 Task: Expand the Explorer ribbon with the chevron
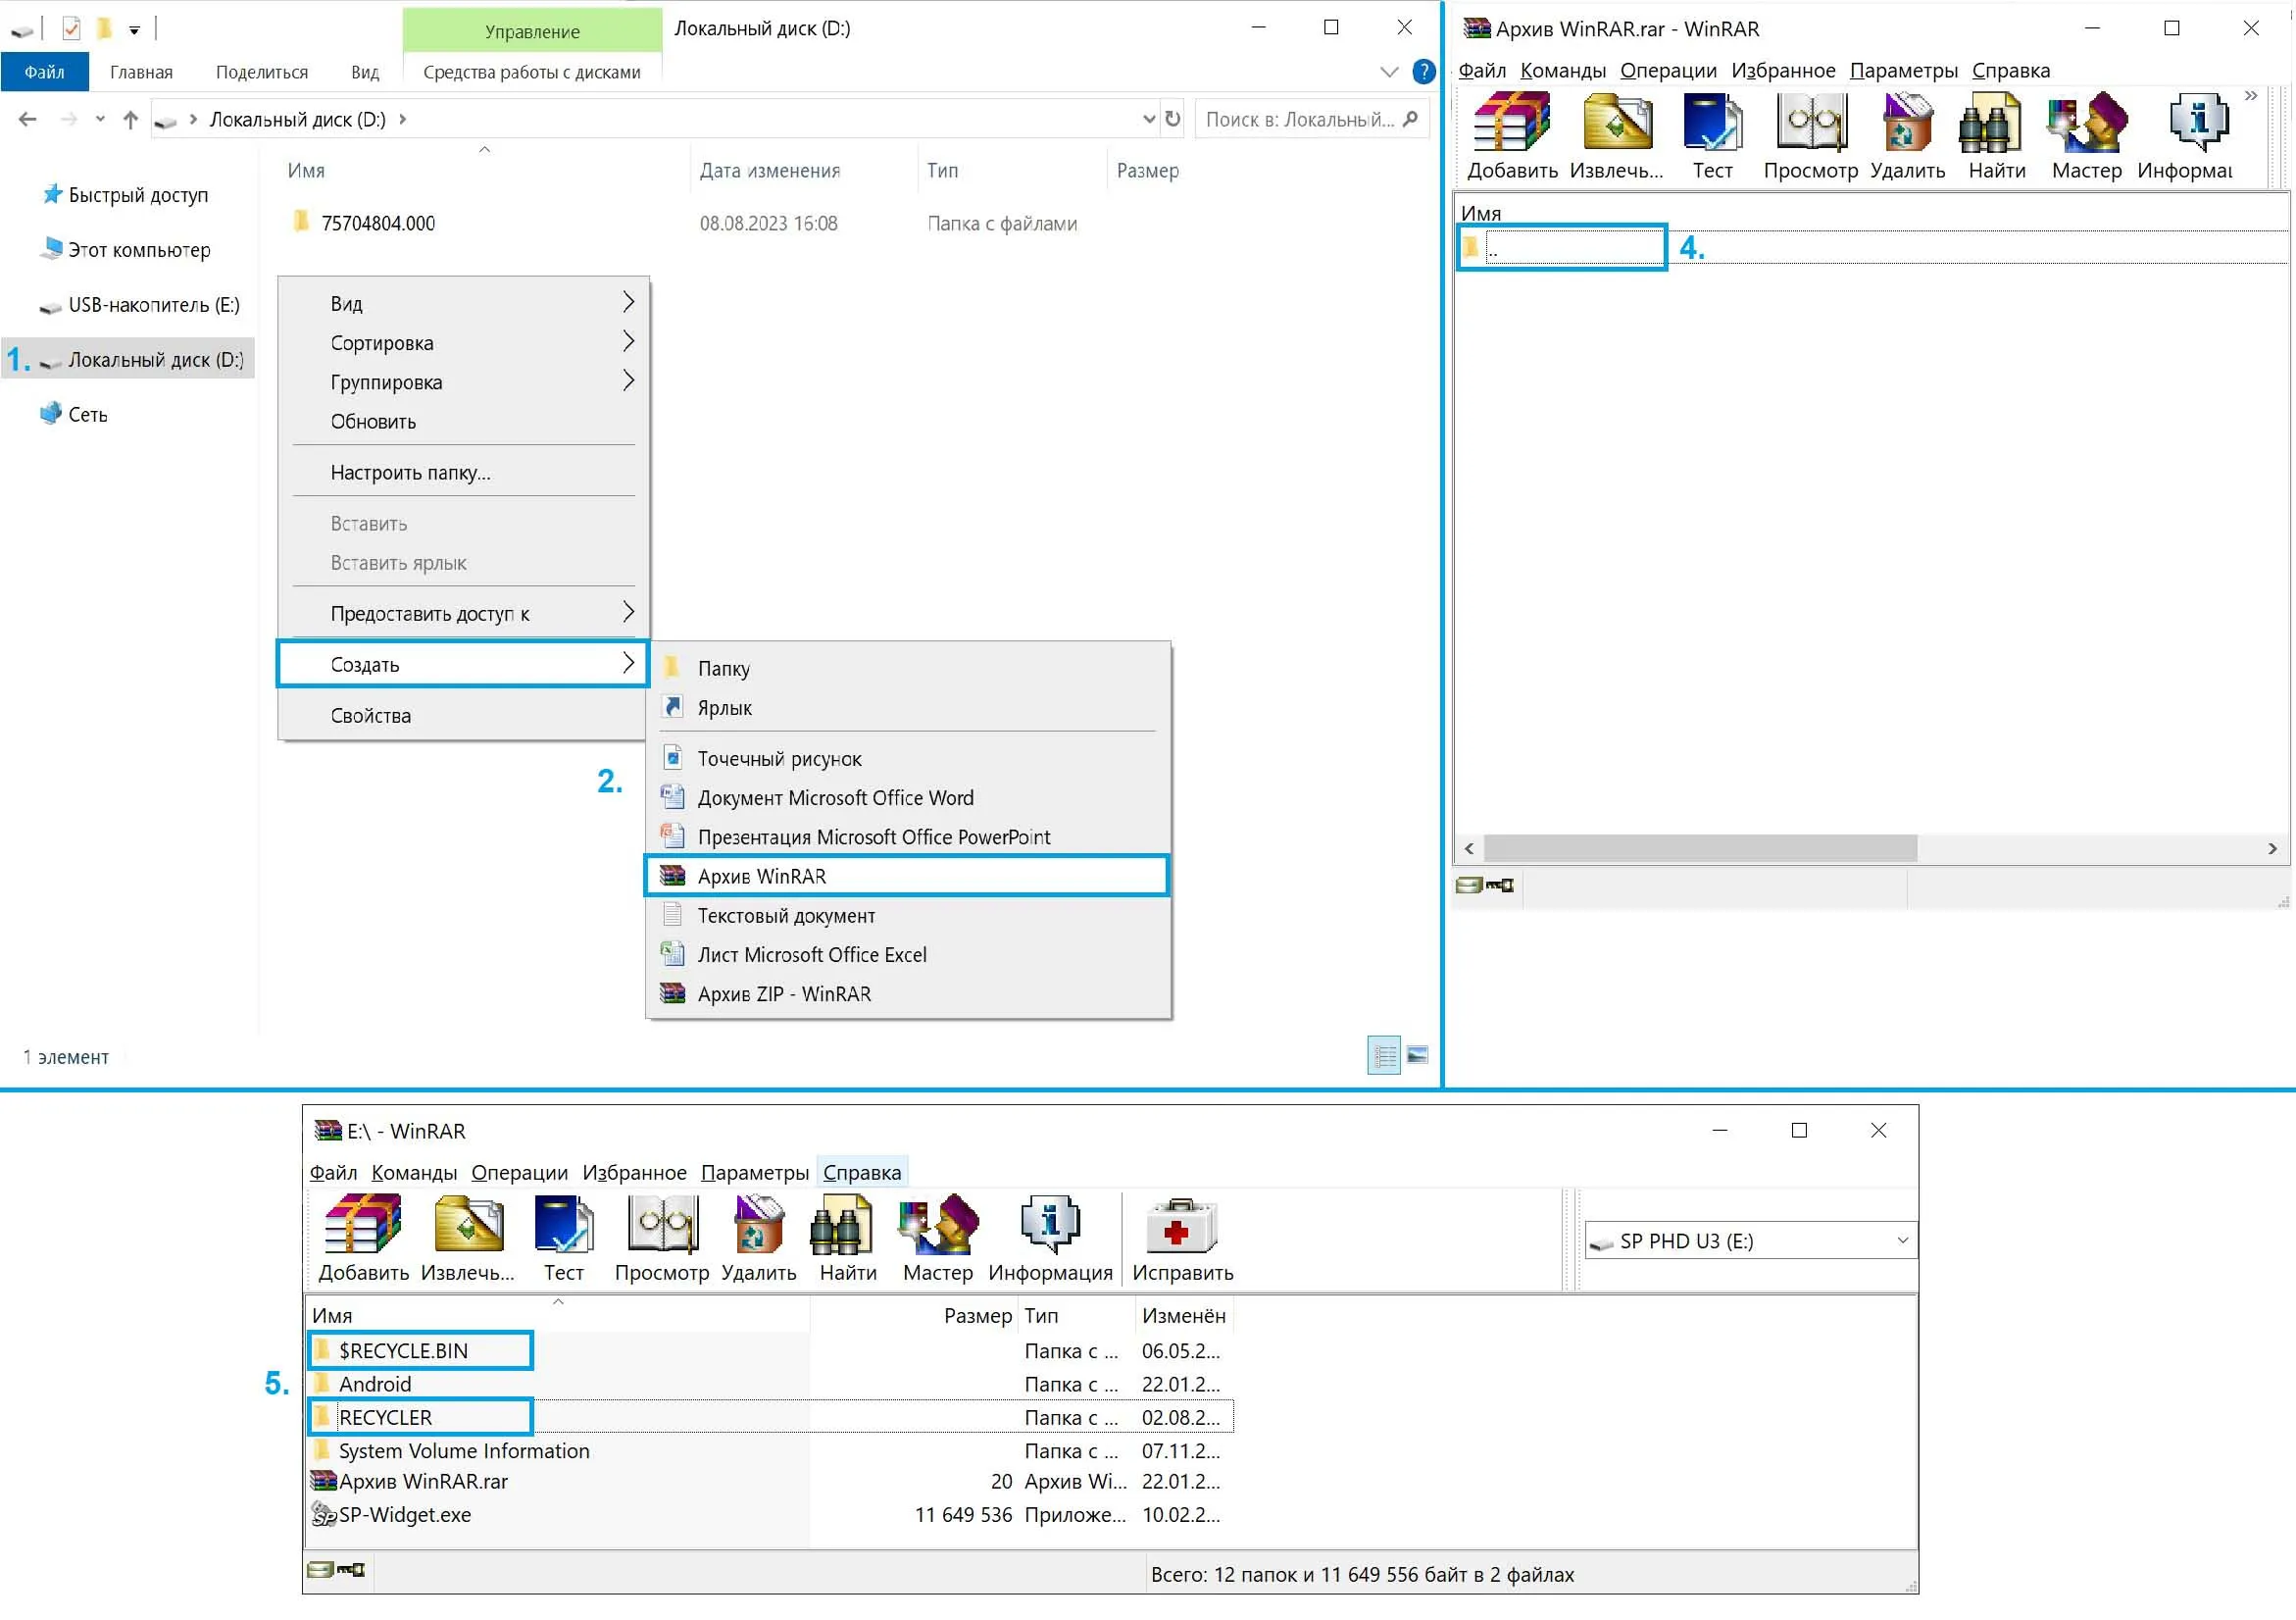pyautogui.click(x=1389, y=71)
